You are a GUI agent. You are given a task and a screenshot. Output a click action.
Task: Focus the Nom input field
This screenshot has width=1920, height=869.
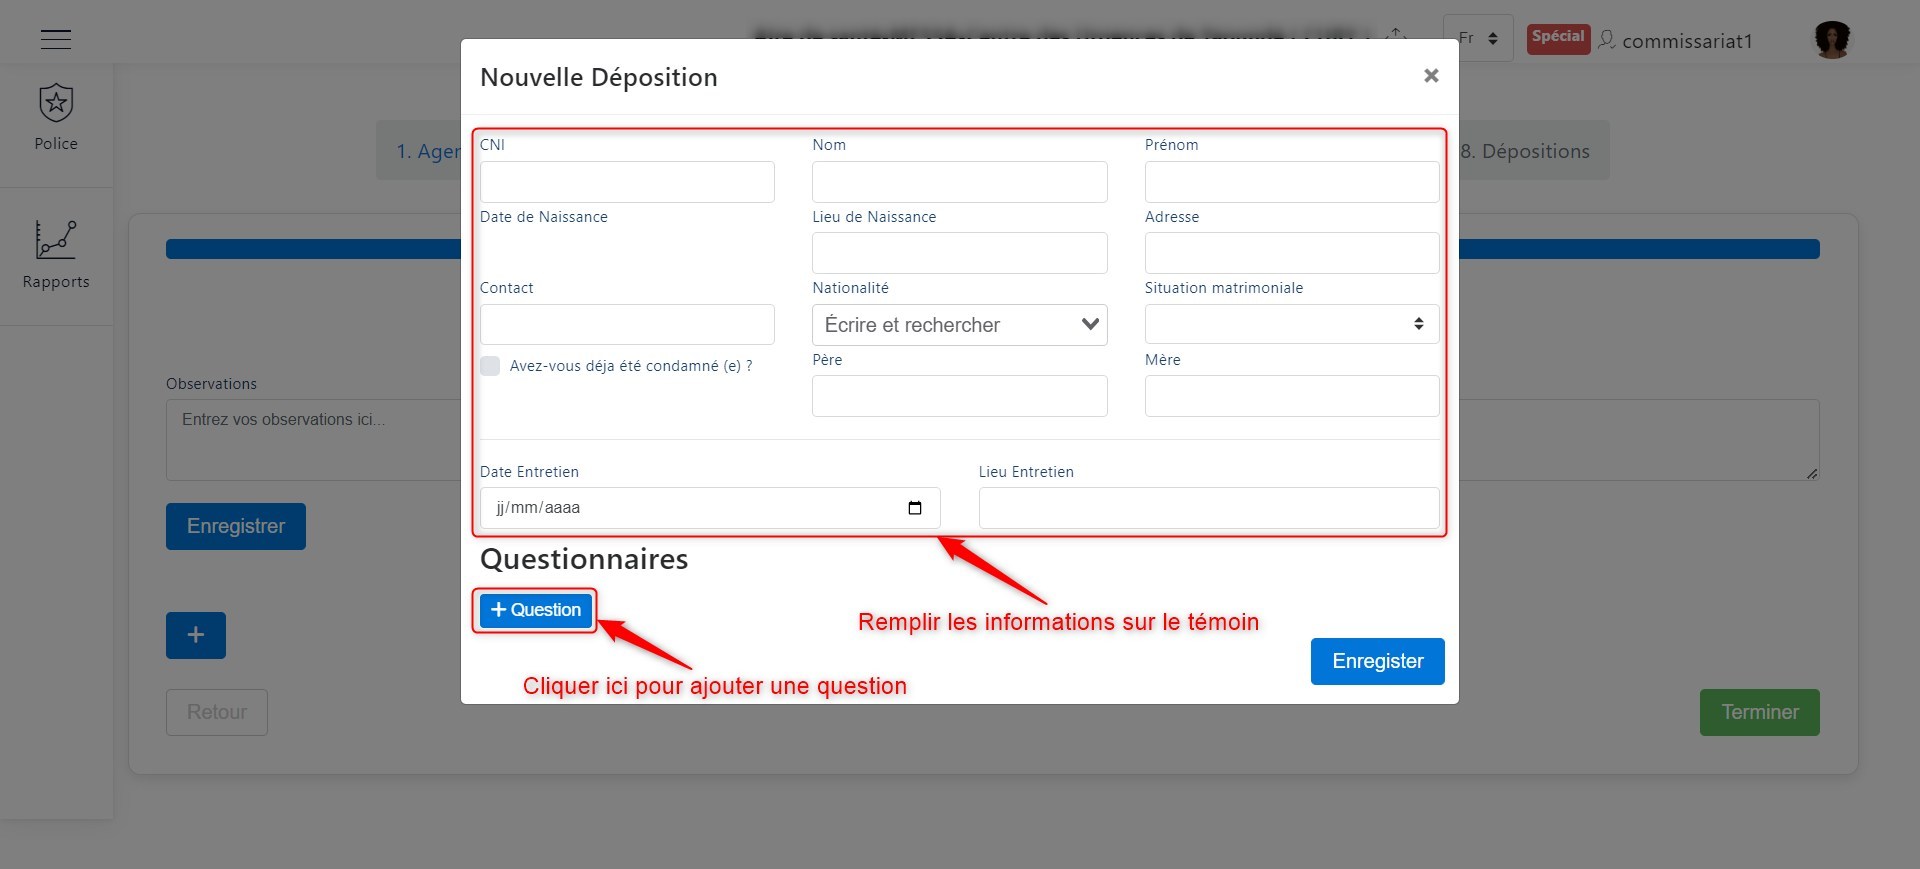[959, 182]
